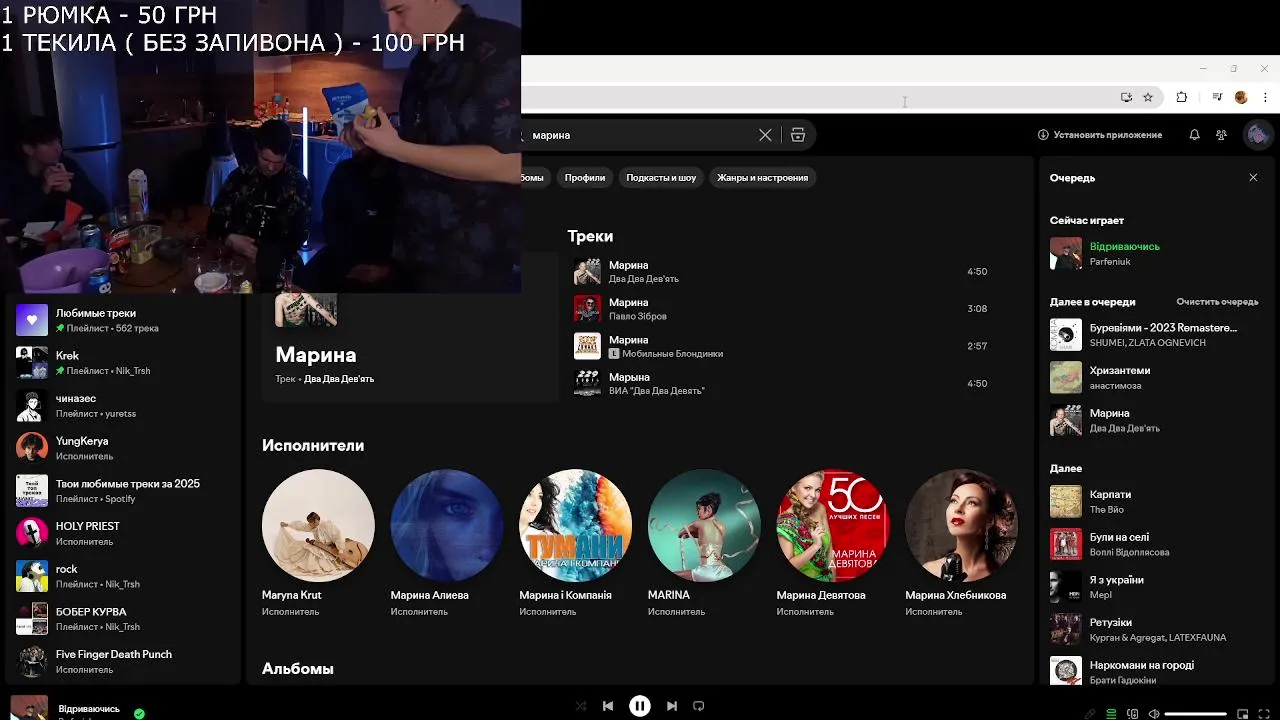Screen dimensions: 1280x720
Task: Open the notifications bell
Action: click(x=1194, y=135)
